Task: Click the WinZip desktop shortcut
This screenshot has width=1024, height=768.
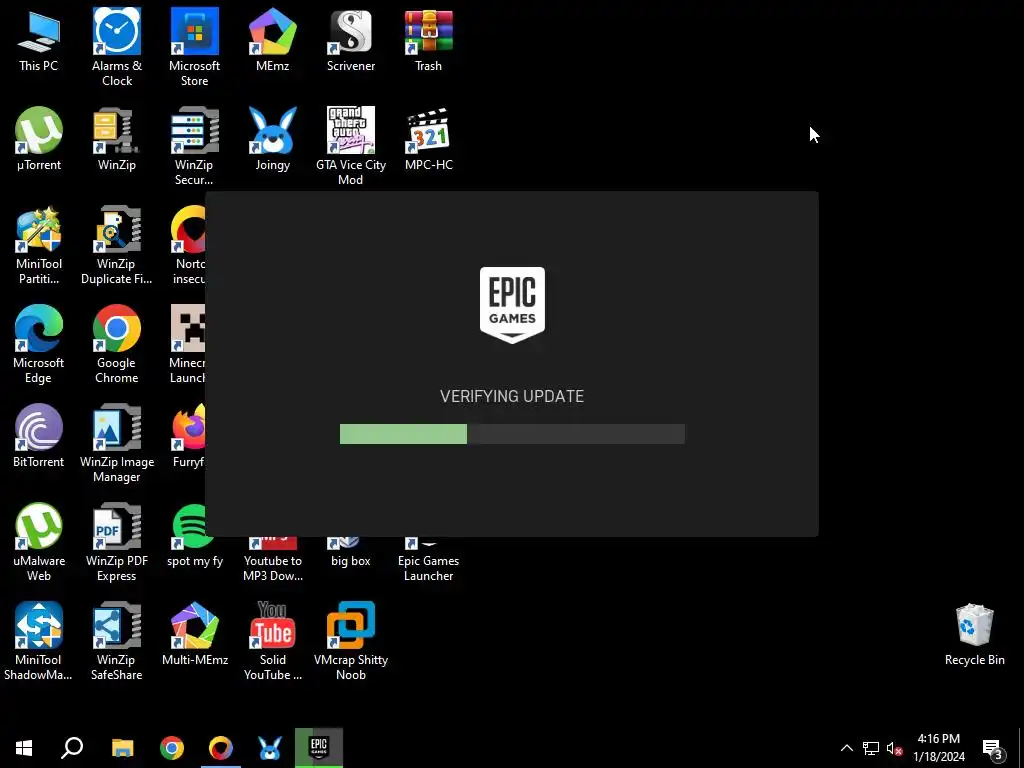Action: click(117, 139)
